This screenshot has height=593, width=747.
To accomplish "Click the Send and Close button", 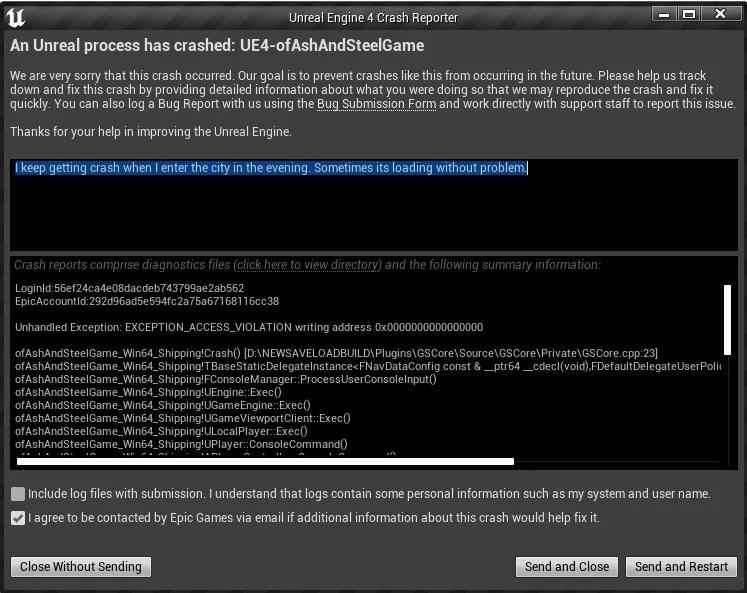I will (567, 566).
